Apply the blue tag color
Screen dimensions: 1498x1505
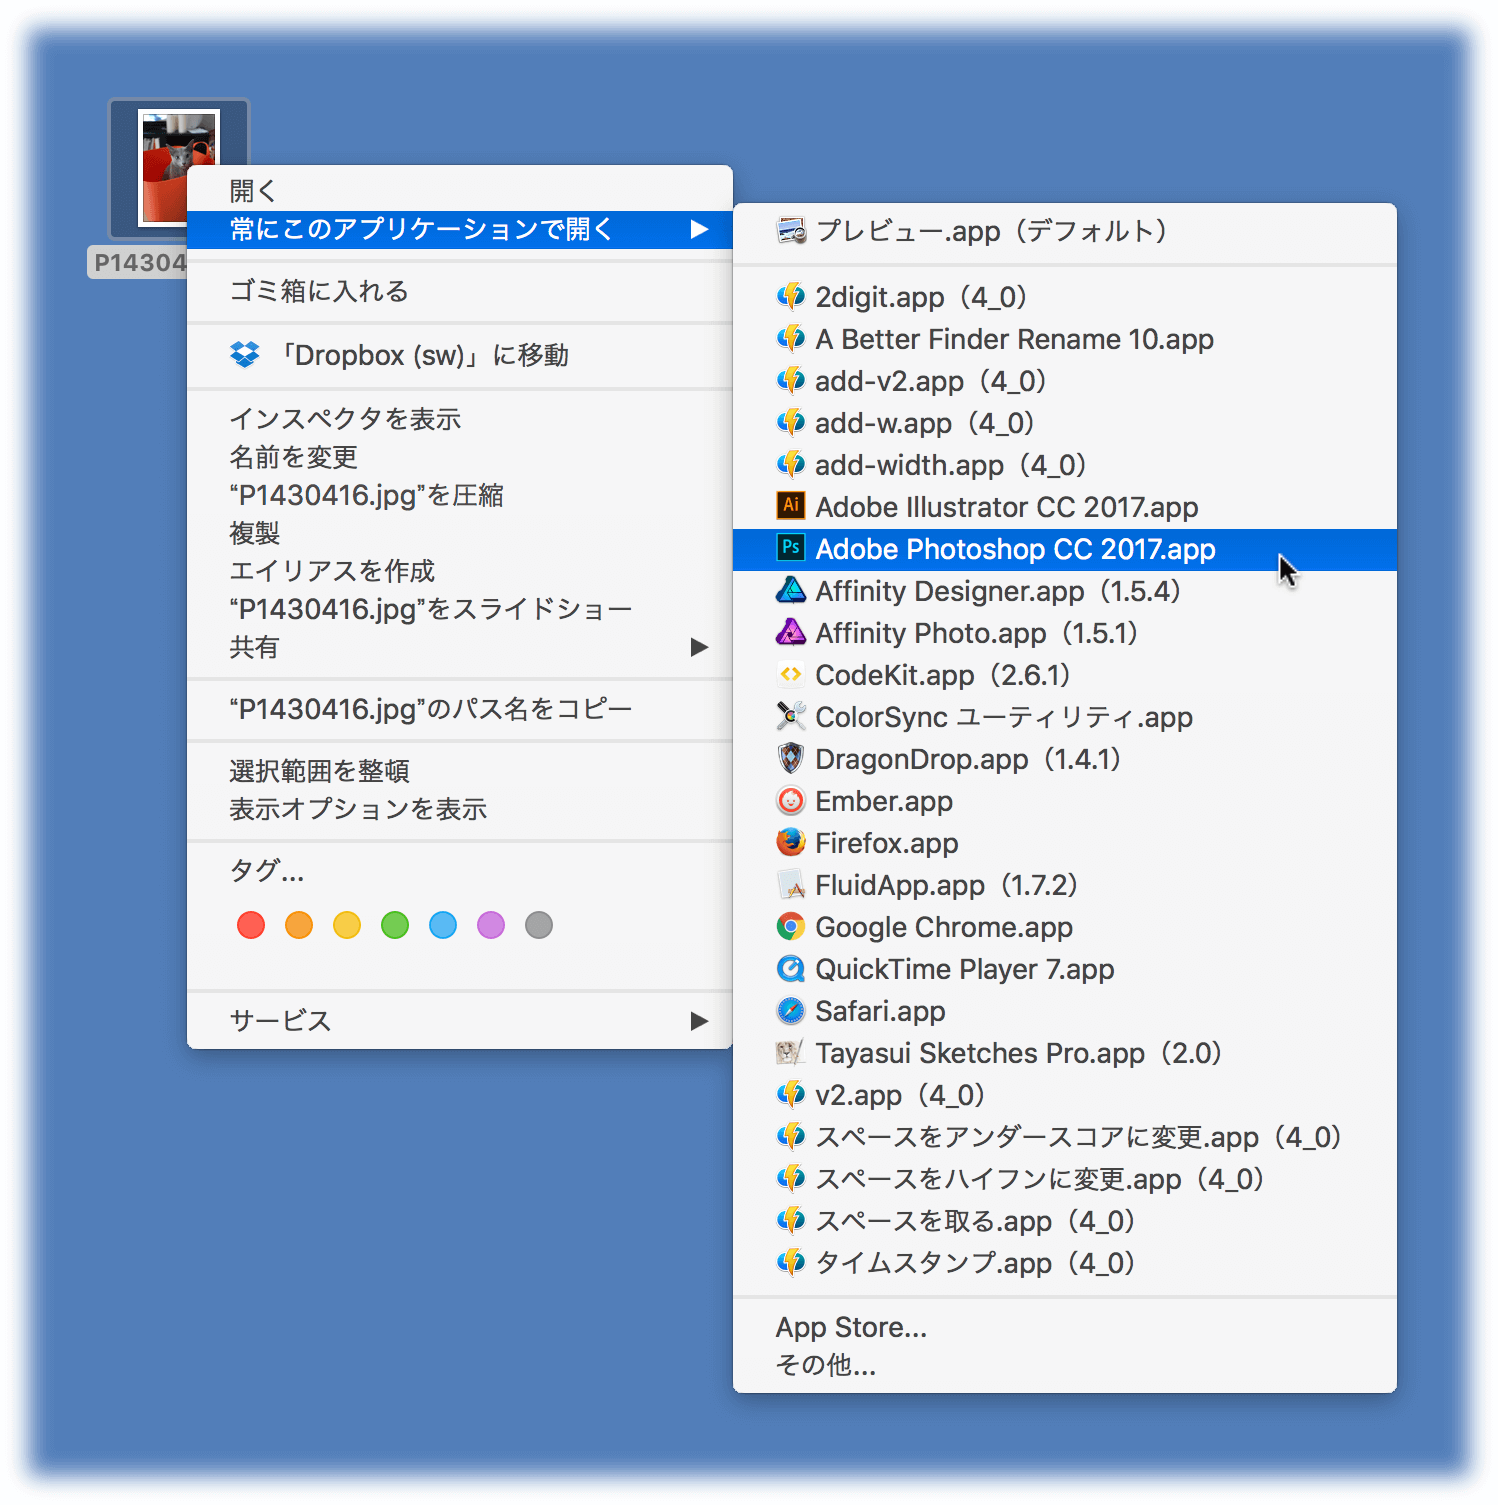tap(443, 925)
